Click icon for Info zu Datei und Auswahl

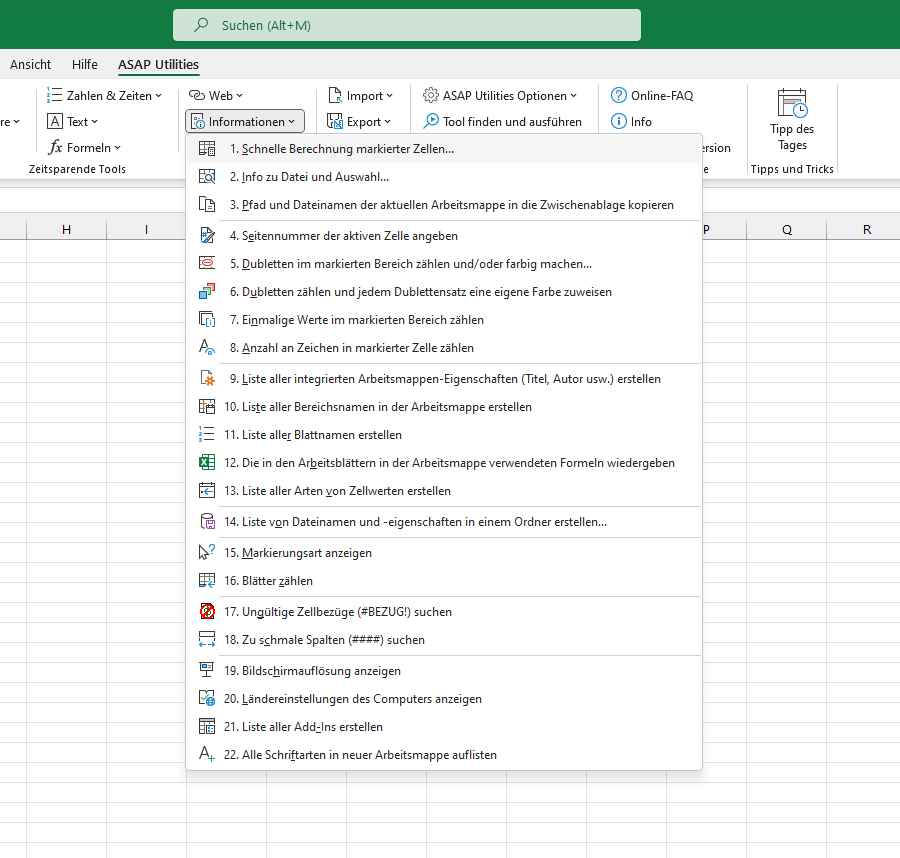click(x=207, y=177)
